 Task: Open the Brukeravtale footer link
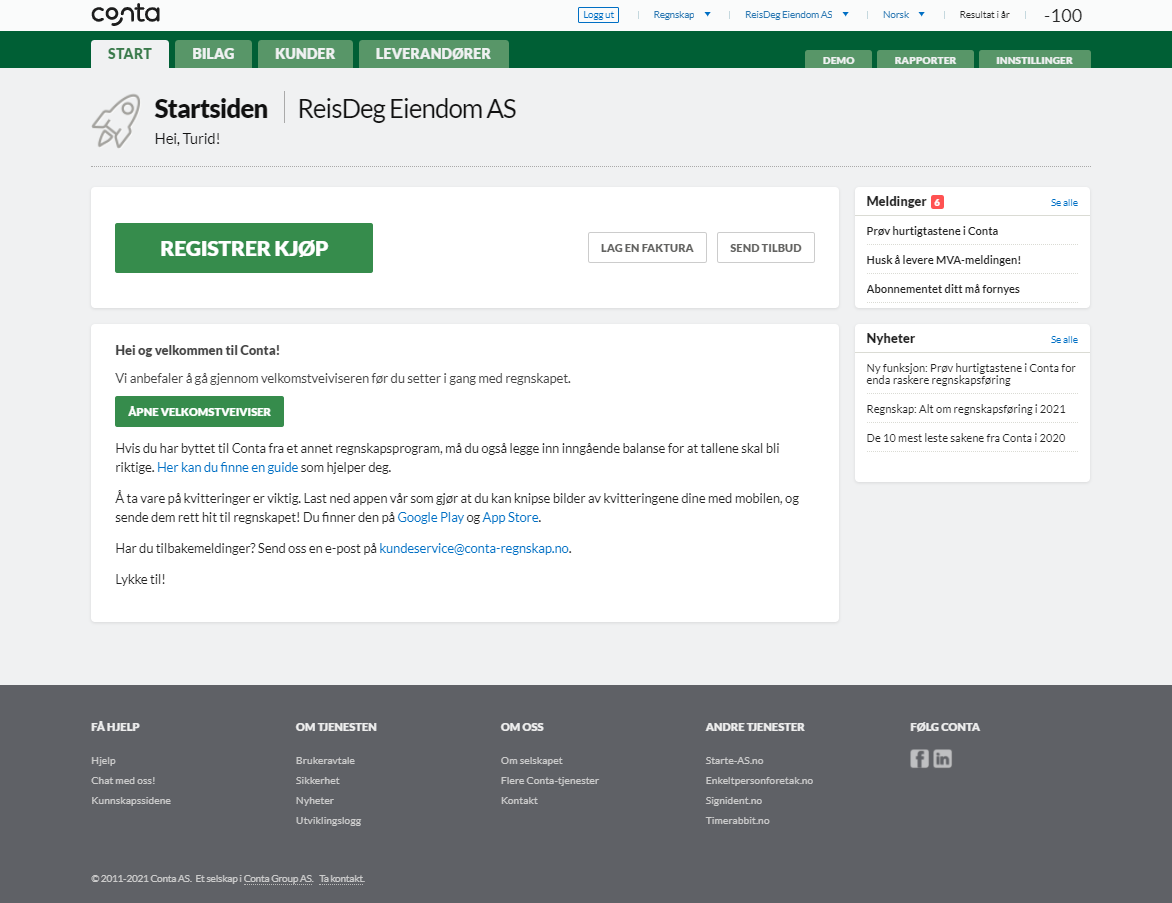click(x=325, y=760)
